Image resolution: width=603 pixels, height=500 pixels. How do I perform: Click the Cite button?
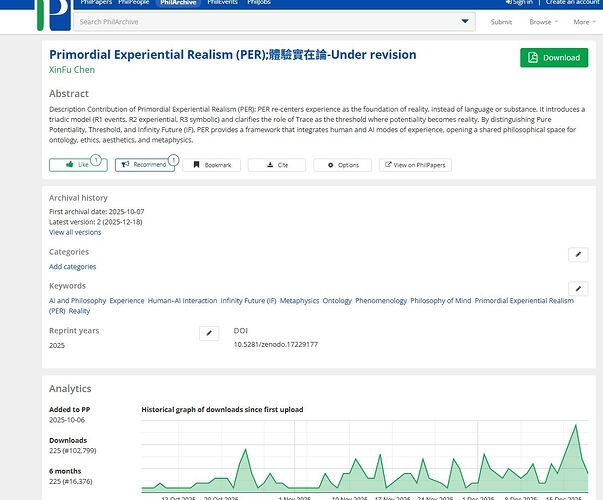(277, 164)
